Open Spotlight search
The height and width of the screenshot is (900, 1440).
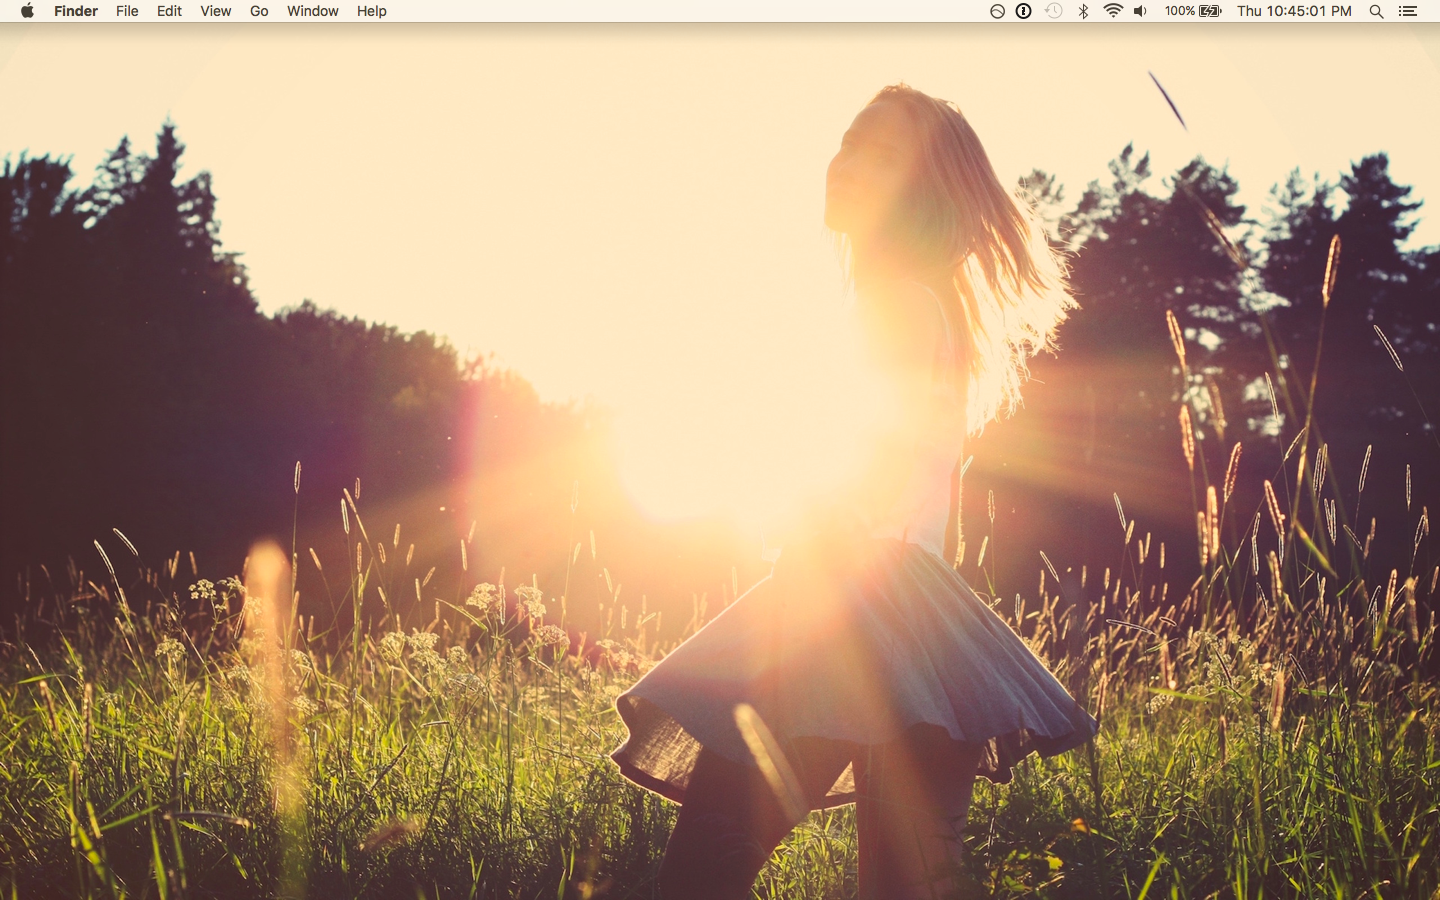[1376, 11]
